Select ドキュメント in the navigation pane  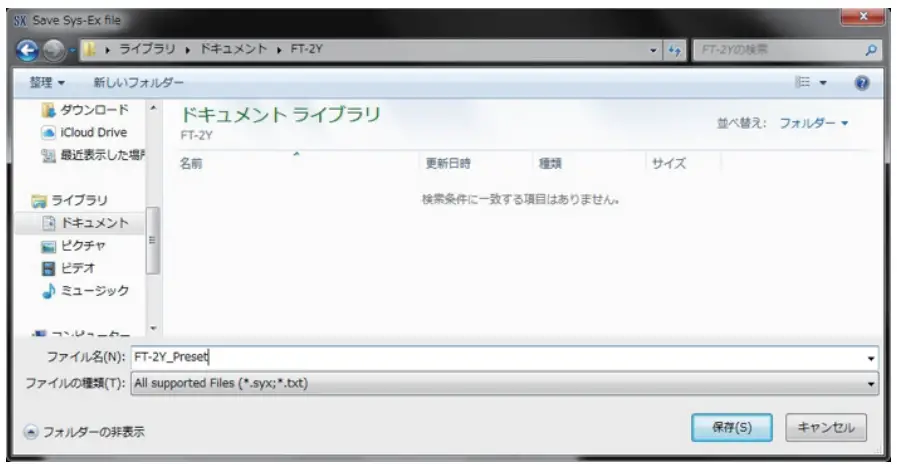coord(95,223)
